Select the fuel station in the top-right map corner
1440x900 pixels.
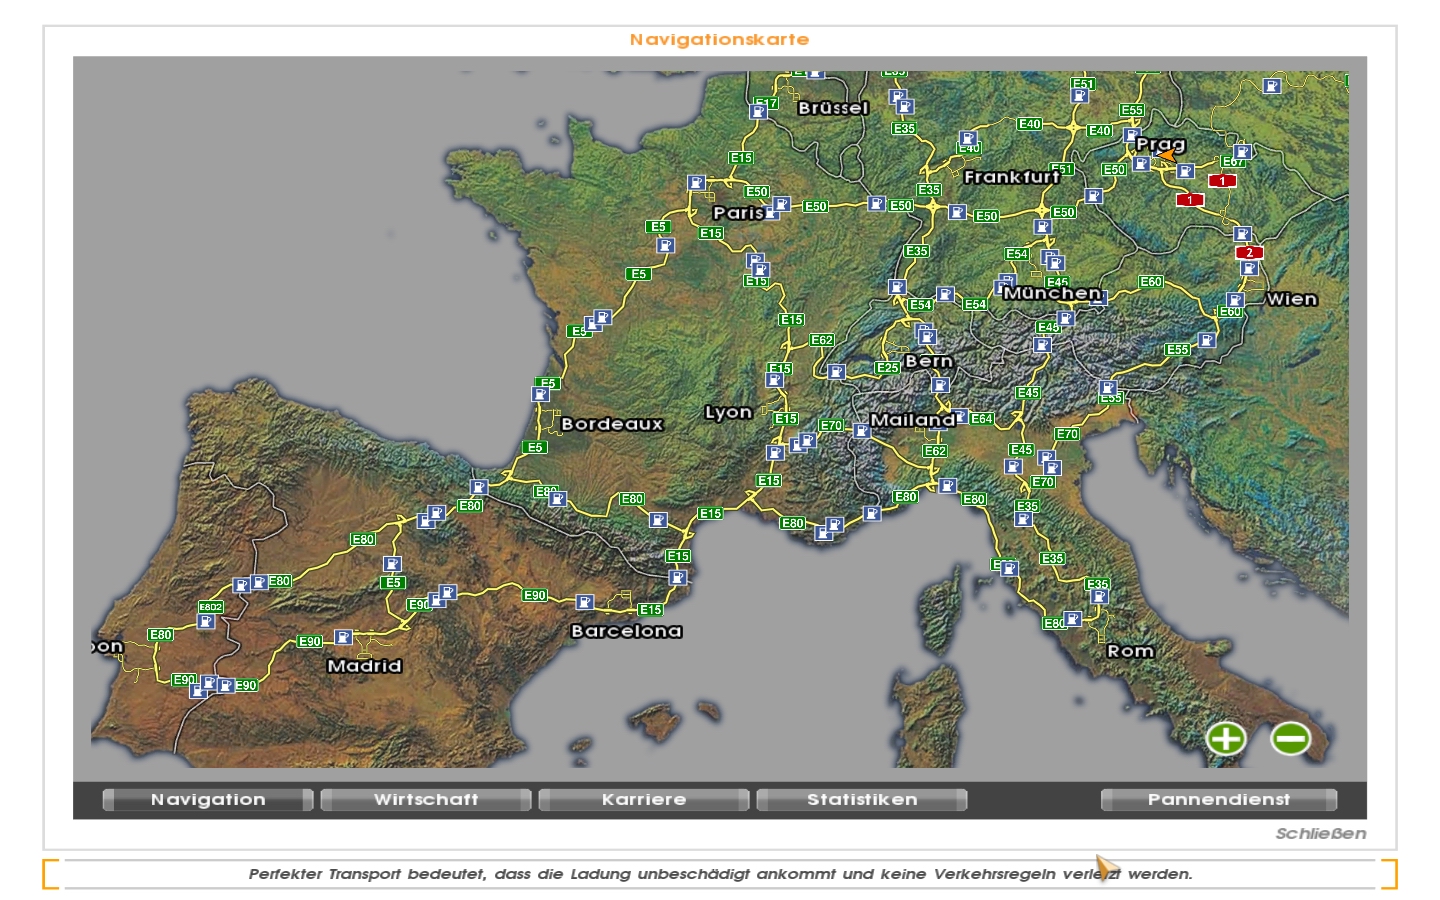[x=1271, y=87]
